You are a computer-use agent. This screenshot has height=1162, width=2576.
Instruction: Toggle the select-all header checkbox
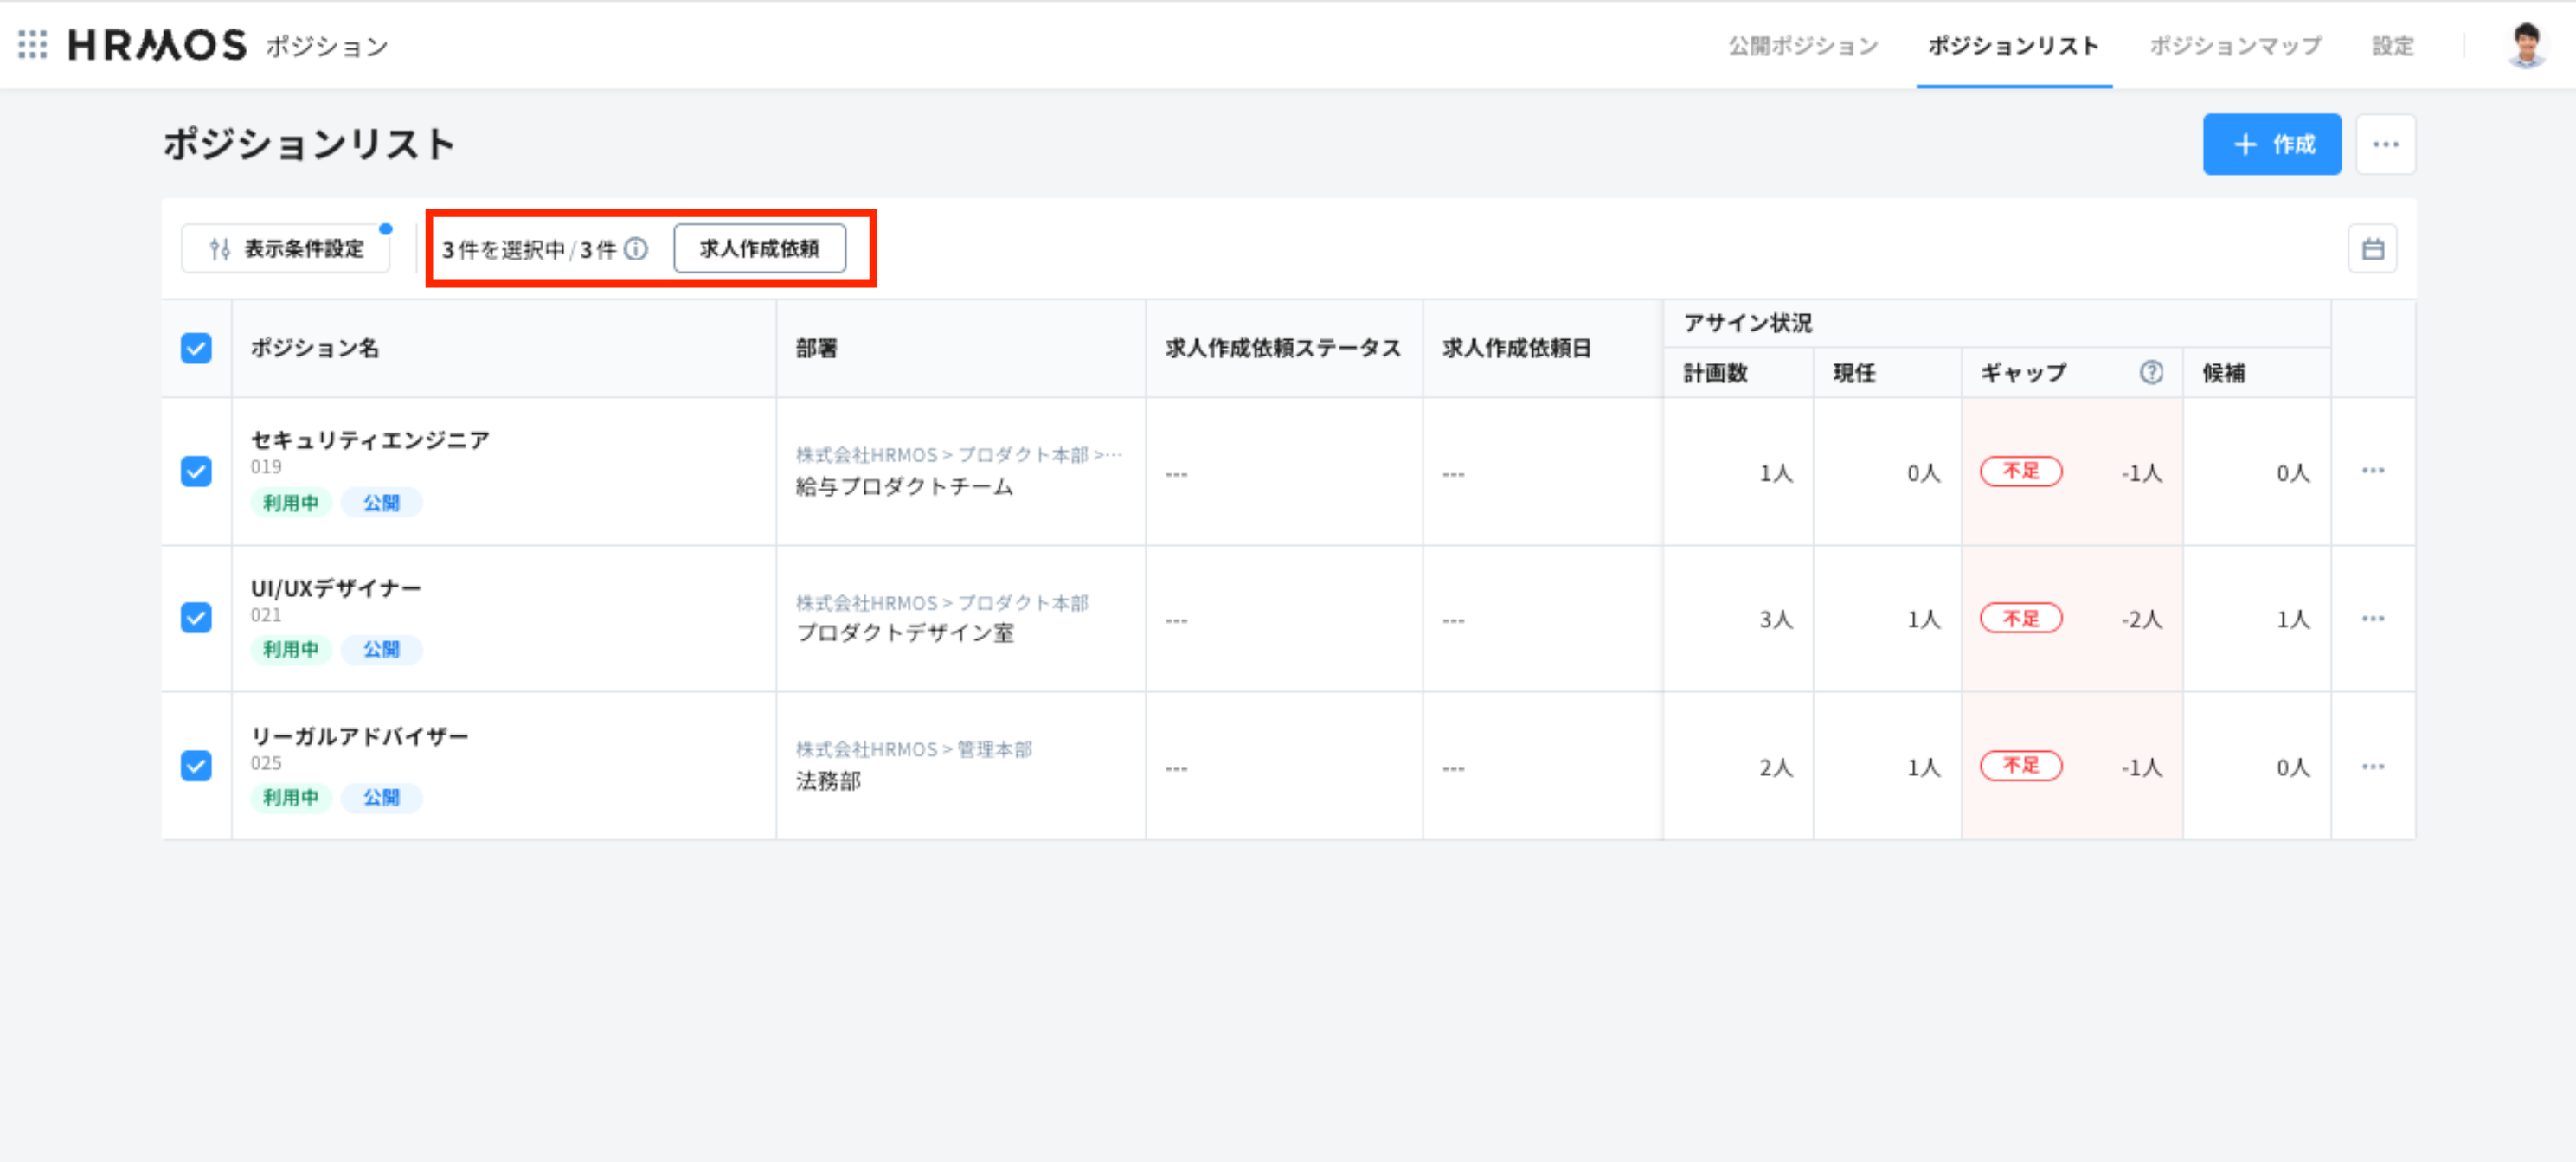196,348
